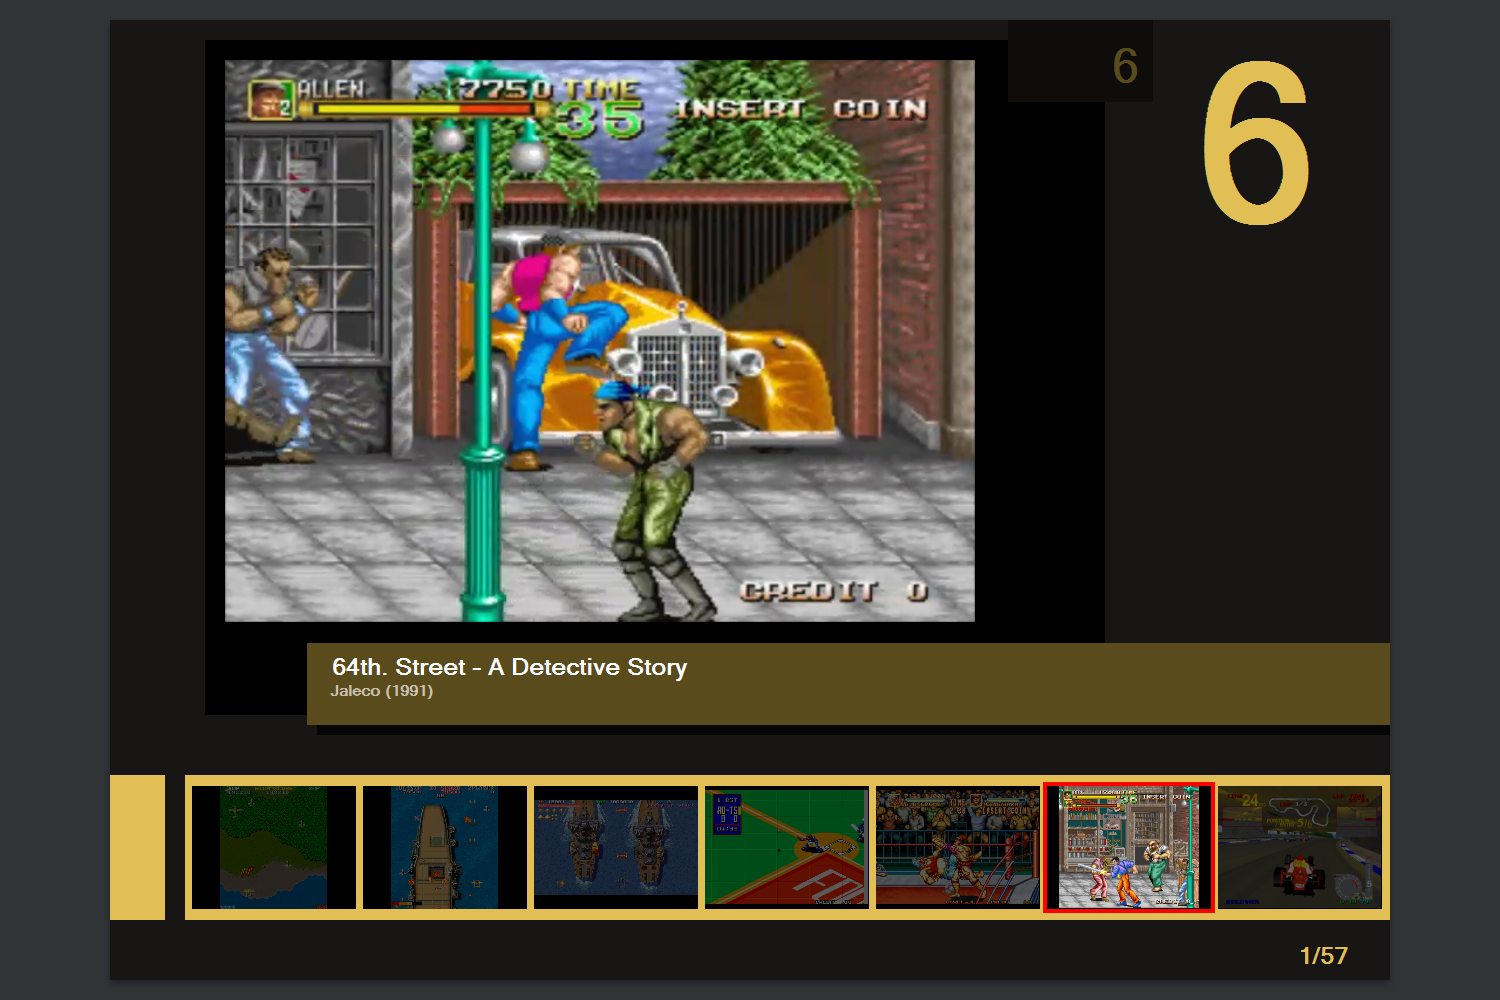1500x1000 pixels.
Task: Click the large gold number 6
Action: (1256, 142)
